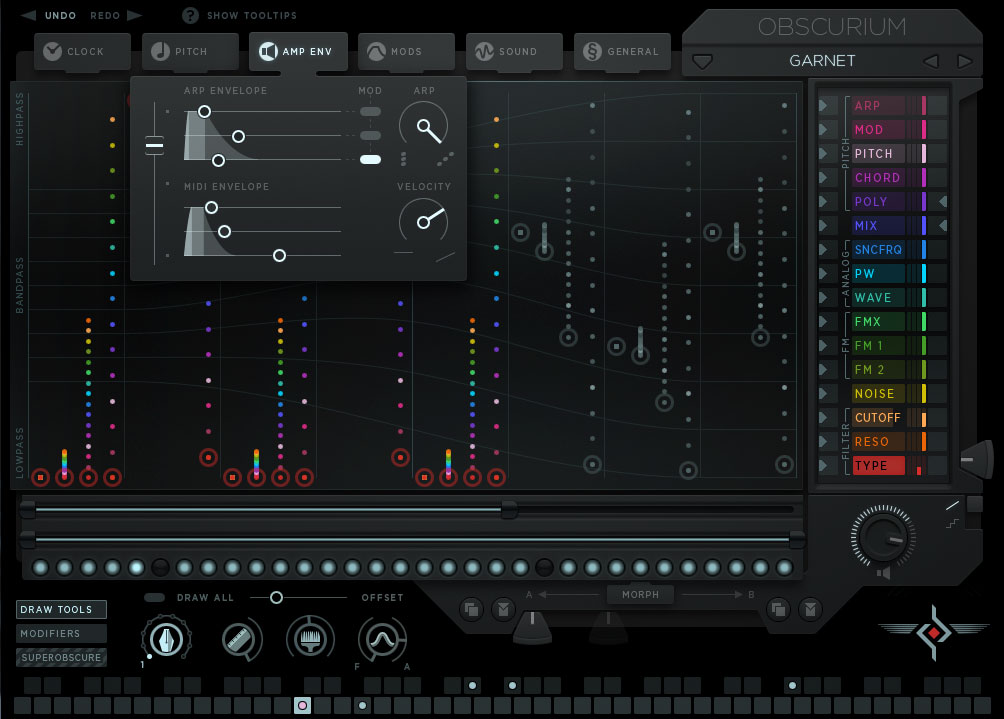Select the Pen draw tool
Viewport: 1004px width, 719px height.
click(x=165, y=638)
